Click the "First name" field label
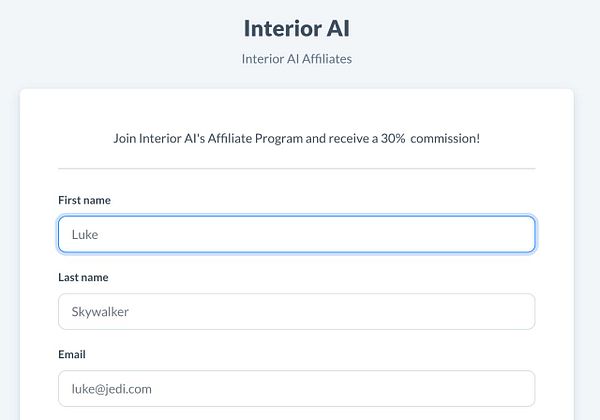This screenshot has height=420, width=600. pos(84,200)
